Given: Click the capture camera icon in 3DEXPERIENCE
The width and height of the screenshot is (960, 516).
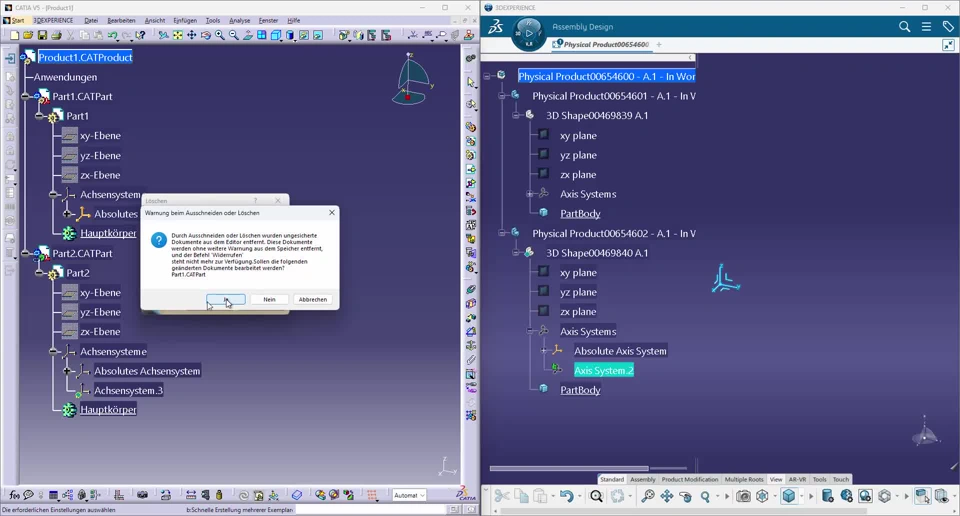Looking at the screenshot, I should (x=743, y=496).
